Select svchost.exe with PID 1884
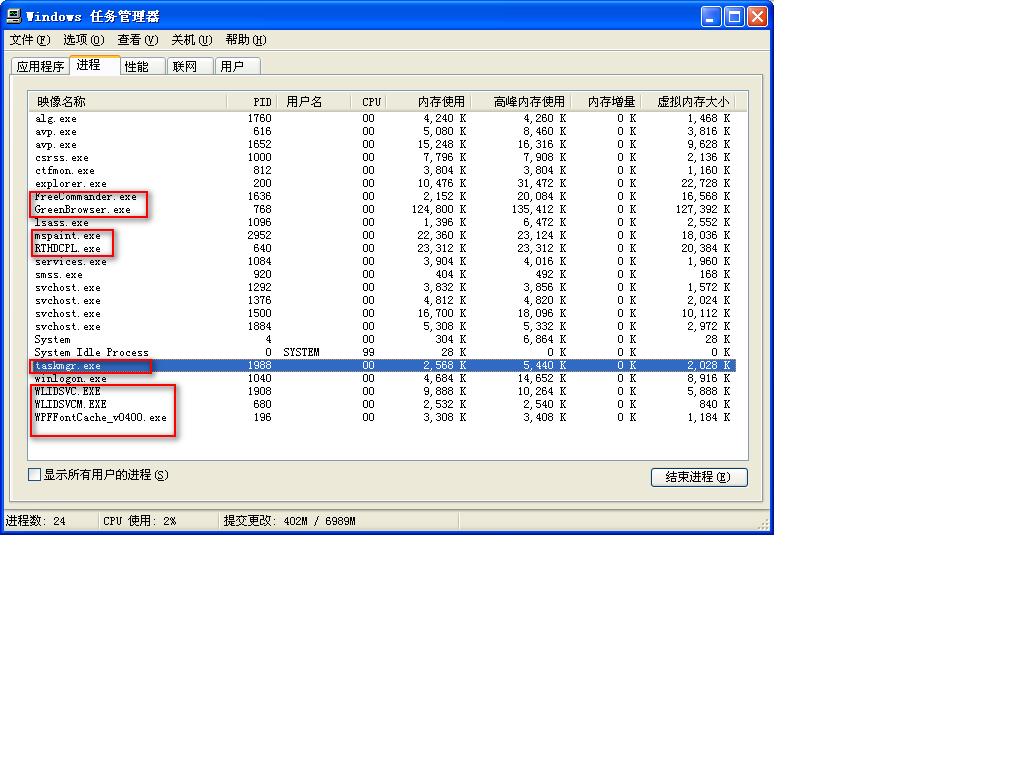 pos(383,327)
